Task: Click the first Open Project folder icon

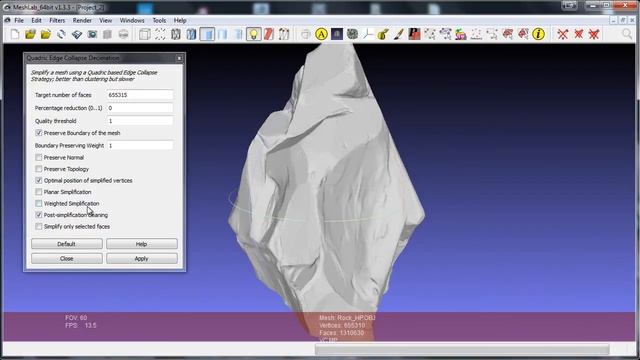Action: coord(30,34)
